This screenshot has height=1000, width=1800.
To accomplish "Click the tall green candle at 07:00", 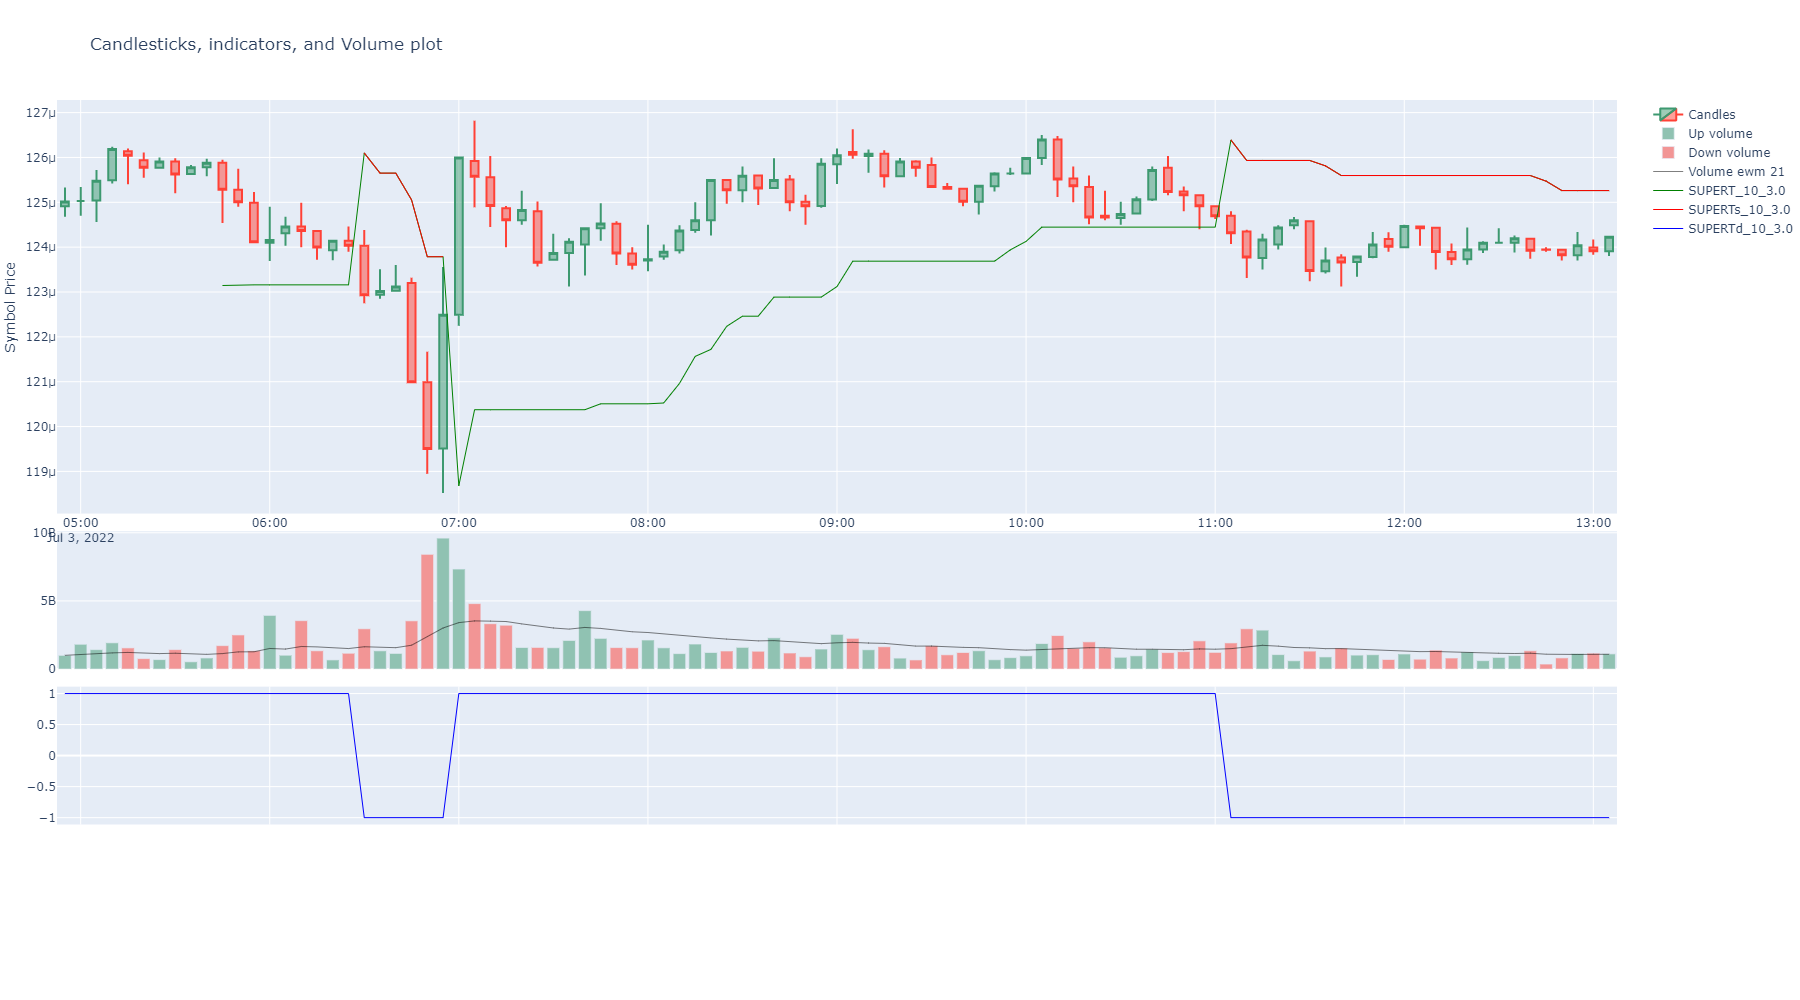I will (x=459, y=236).
